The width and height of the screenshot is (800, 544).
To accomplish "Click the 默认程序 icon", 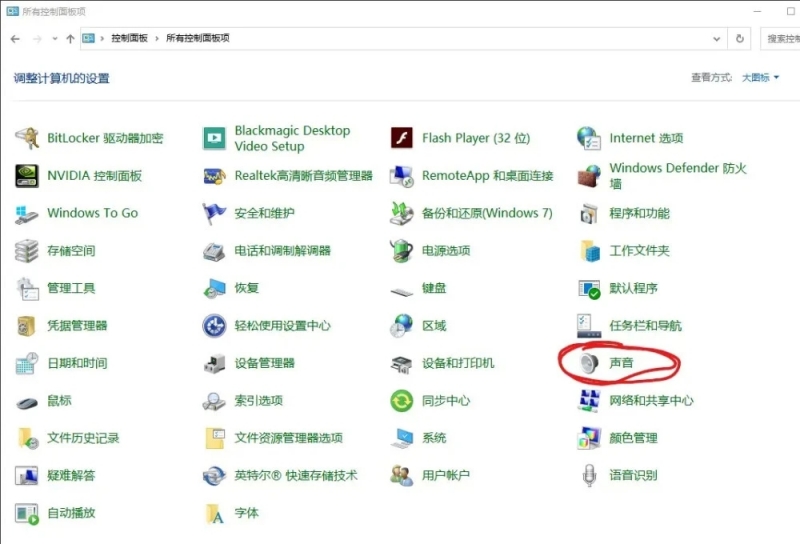I will pyautogui.click(x=589, y=288).
